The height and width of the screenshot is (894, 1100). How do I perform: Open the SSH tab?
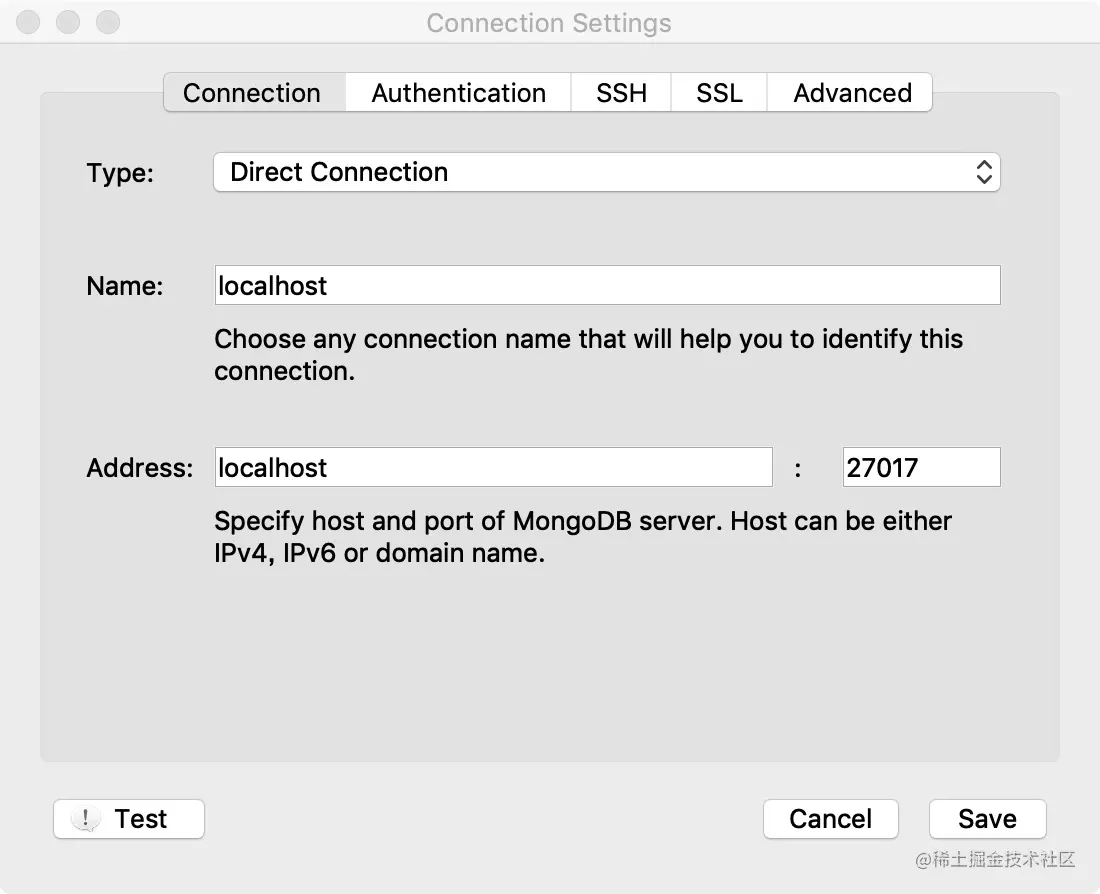(x=621, y=93)
